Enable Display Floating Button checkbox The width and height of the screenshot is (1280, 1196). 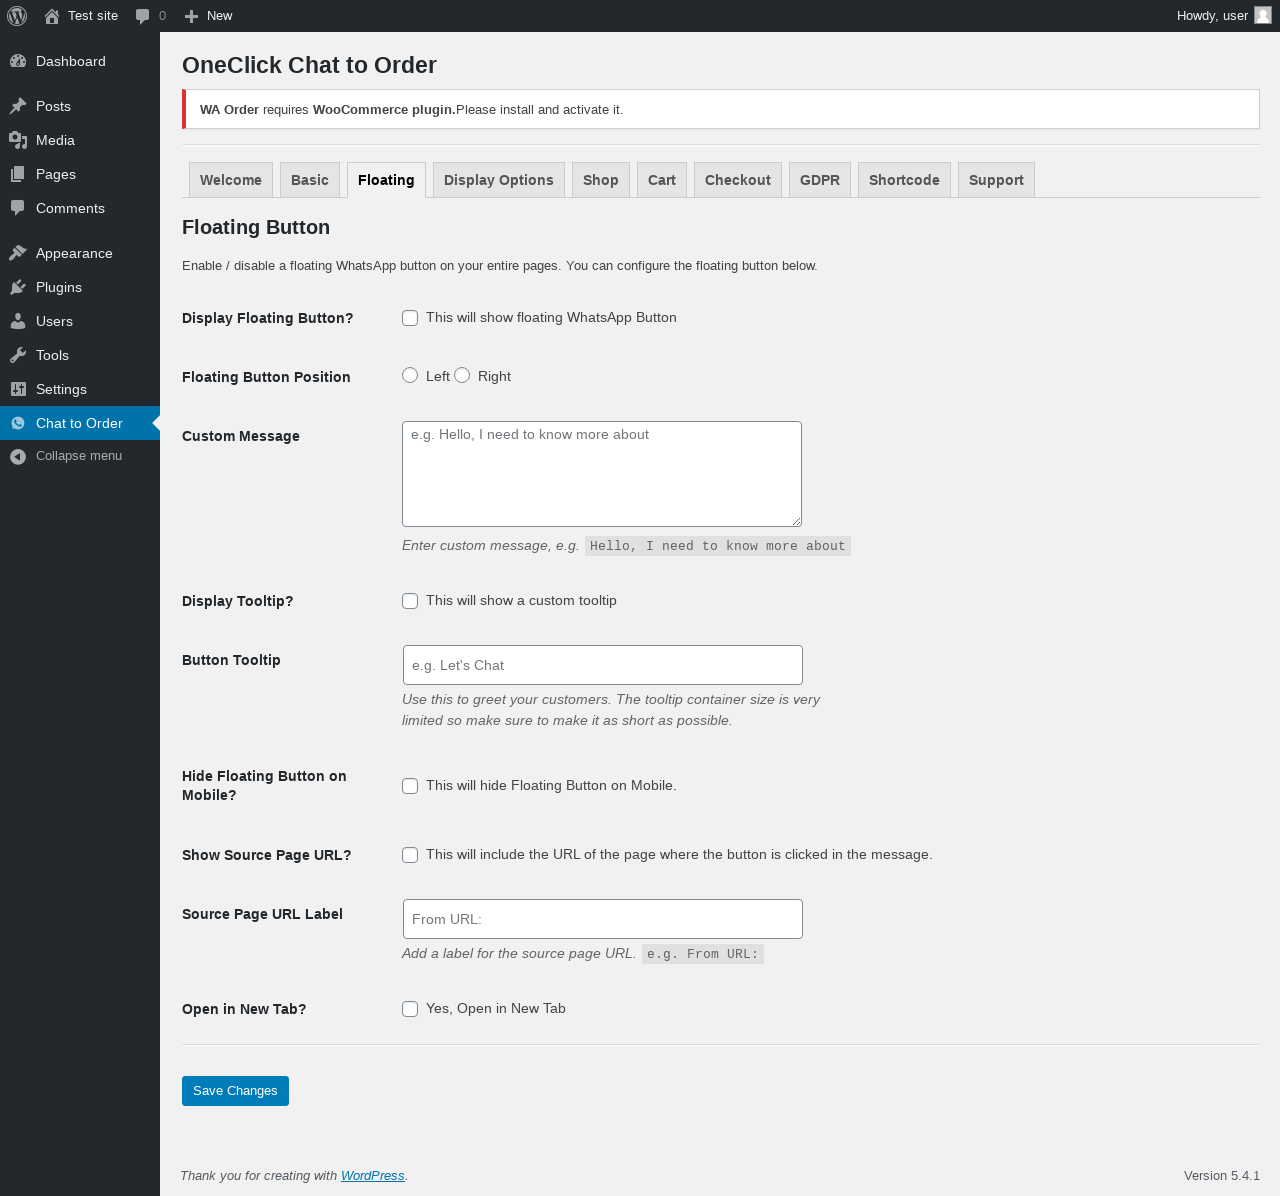410,318
